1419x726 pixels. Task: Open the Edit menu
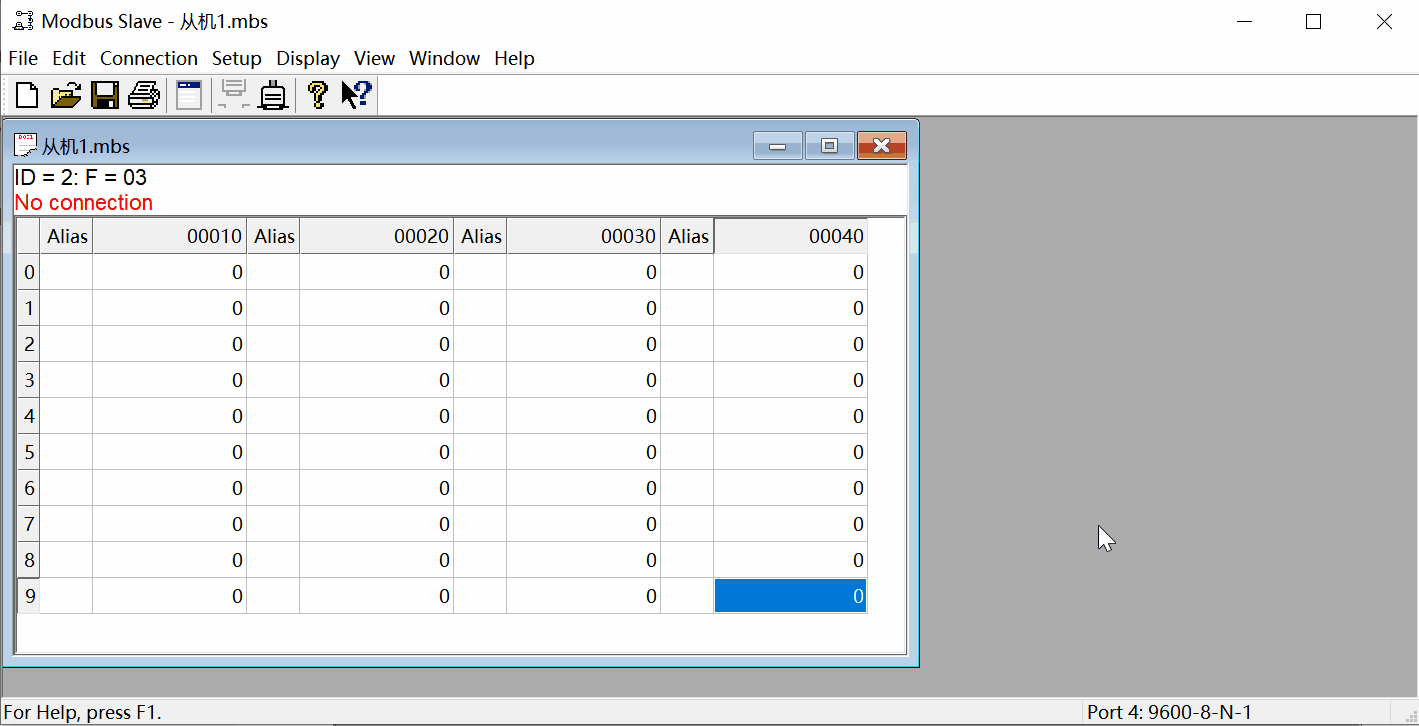[69, 58]
